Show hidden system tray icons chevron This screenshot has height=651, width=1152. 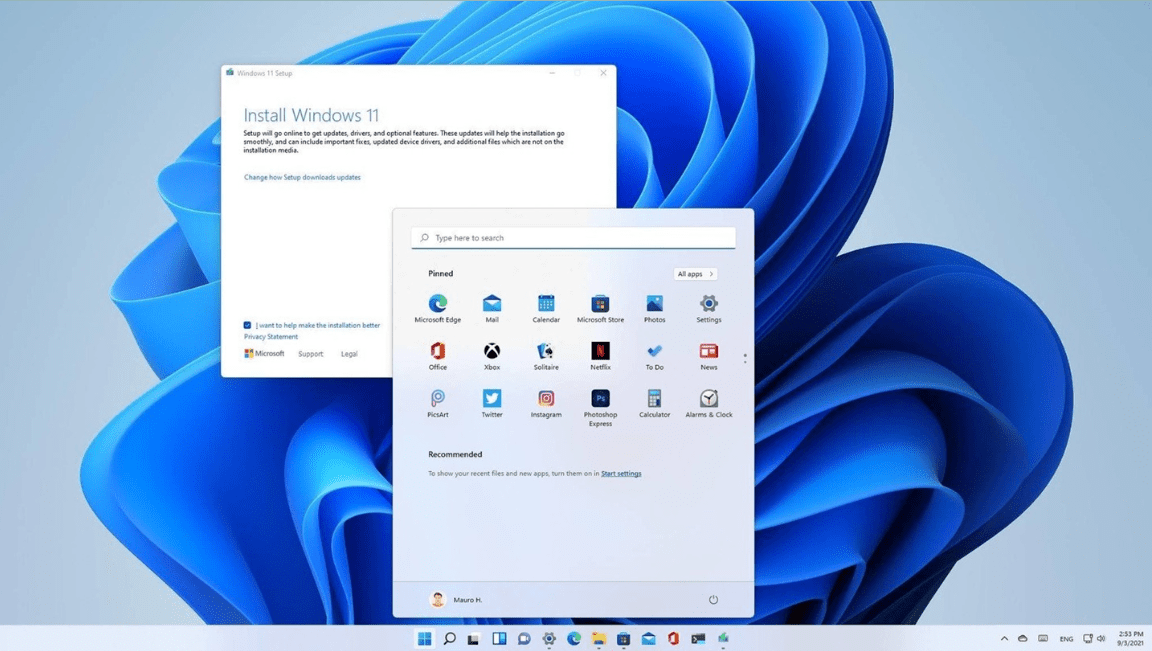[1004, 639]
